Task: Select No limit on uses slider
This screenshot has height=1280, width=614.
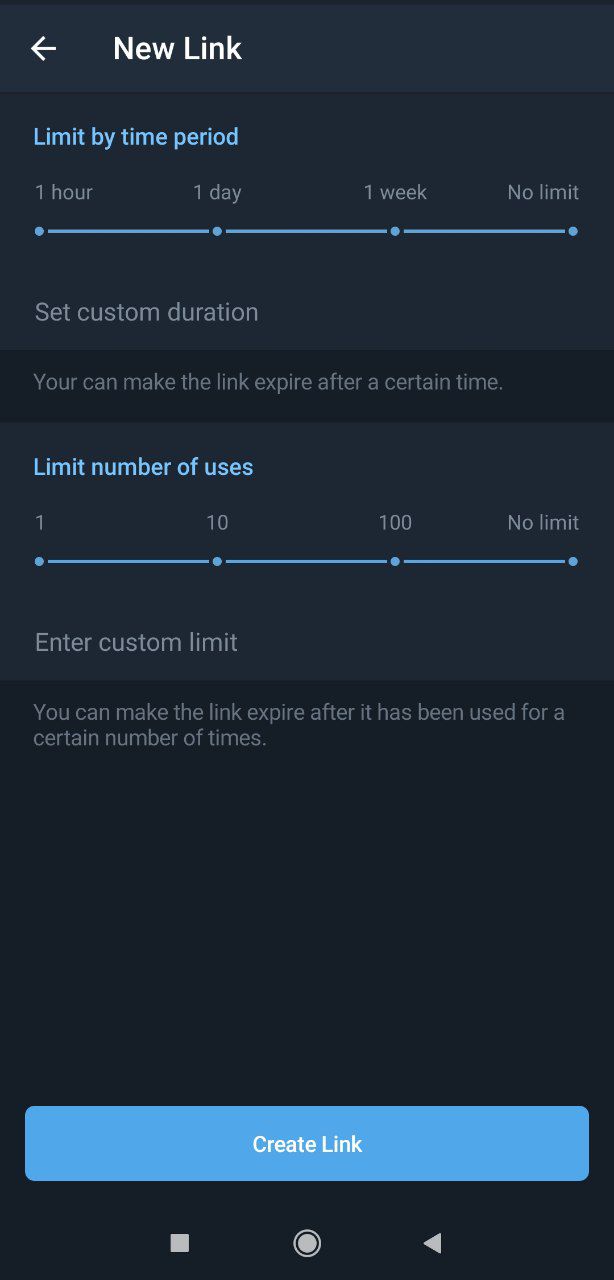Action: coord(573,562)
